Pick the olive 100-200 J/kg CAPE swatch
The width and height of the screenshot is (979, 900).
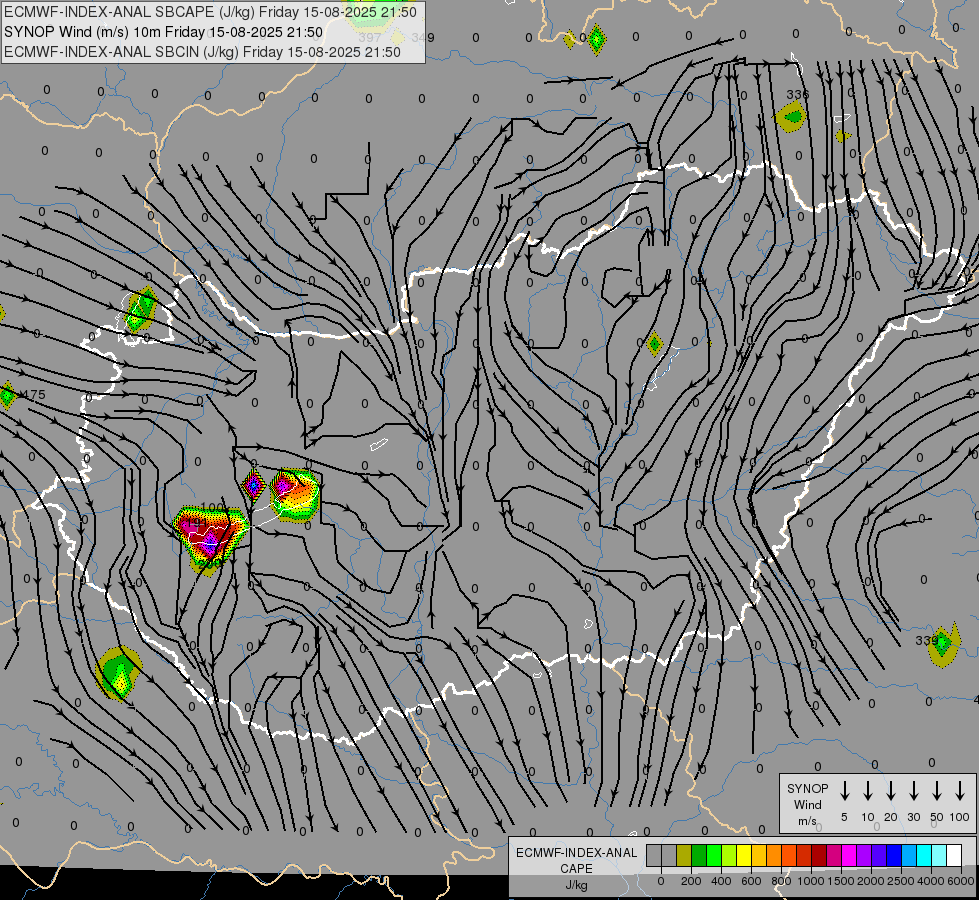click(x=684, y=856)
